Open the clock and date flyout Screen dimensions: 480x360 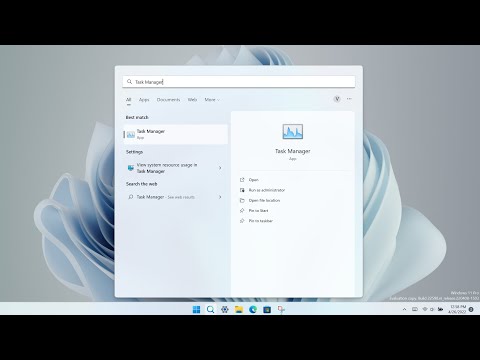click(x=457, y=309)
